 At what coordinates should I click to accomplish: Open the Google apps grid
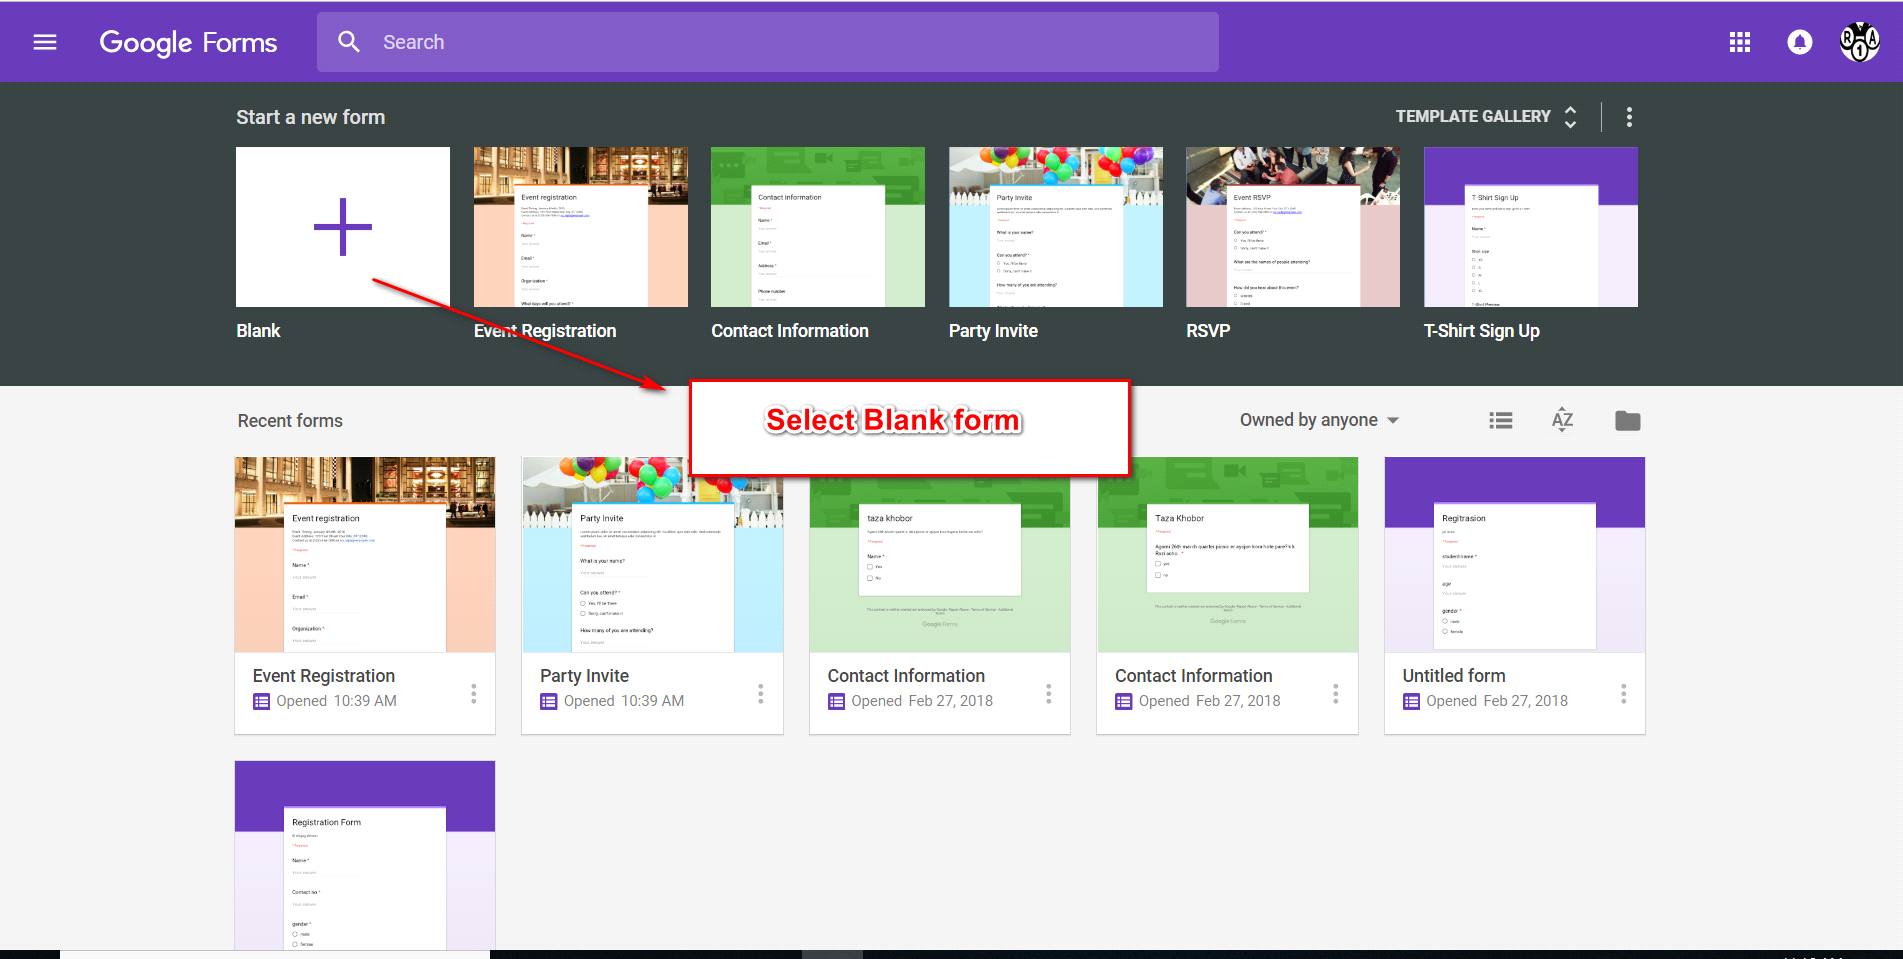tap(1740, 42)
